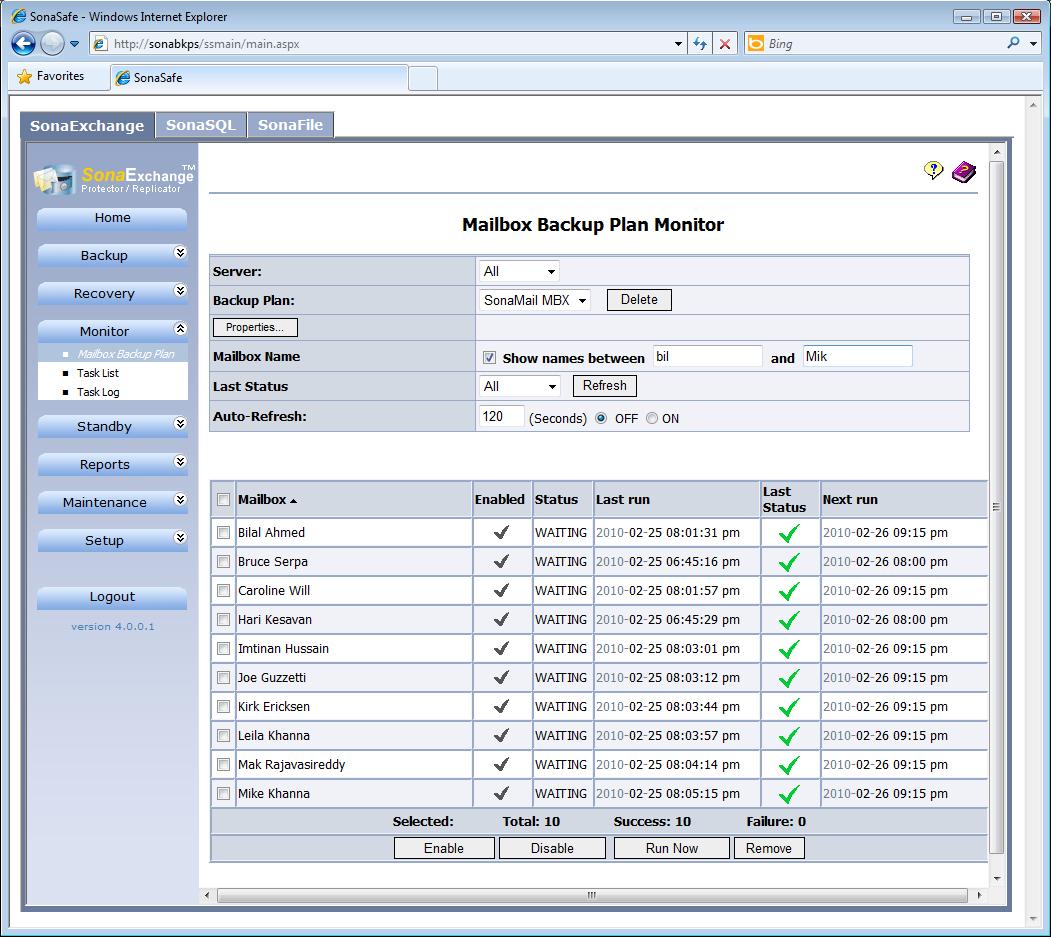This screenshot has height=937, width=1051.
Task: Click the Remove button
Action: point(769,848)
